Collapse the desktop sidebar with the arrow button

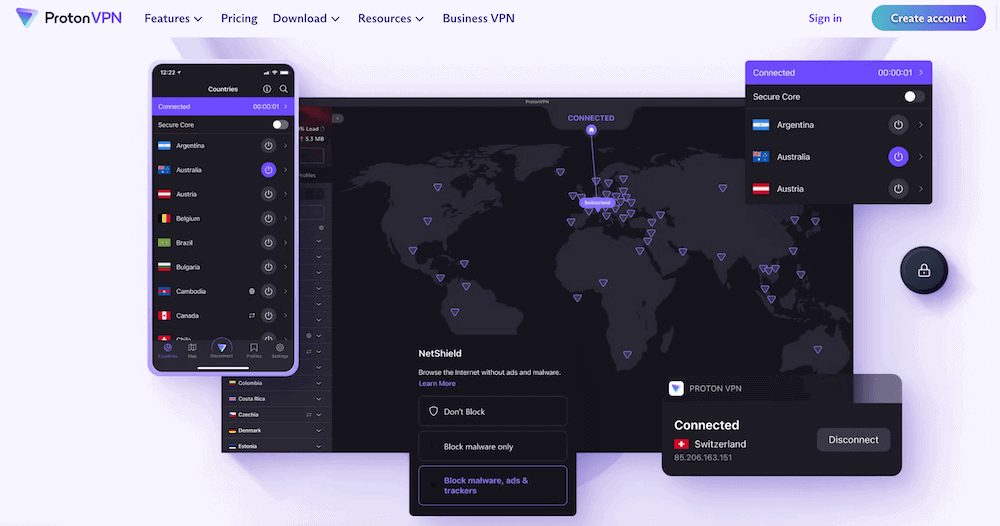(338, 119)
